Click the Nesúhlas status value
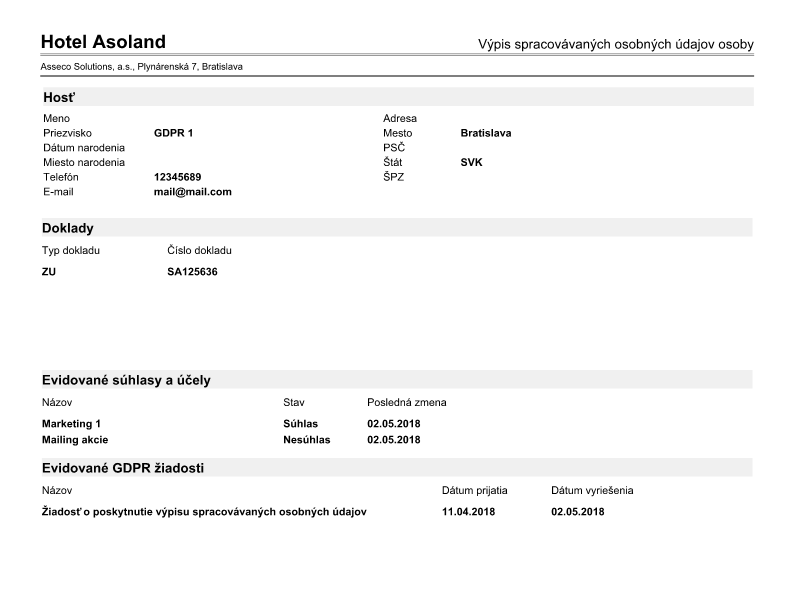Screen dimensions: 789x606 click(x=307, y=439)
